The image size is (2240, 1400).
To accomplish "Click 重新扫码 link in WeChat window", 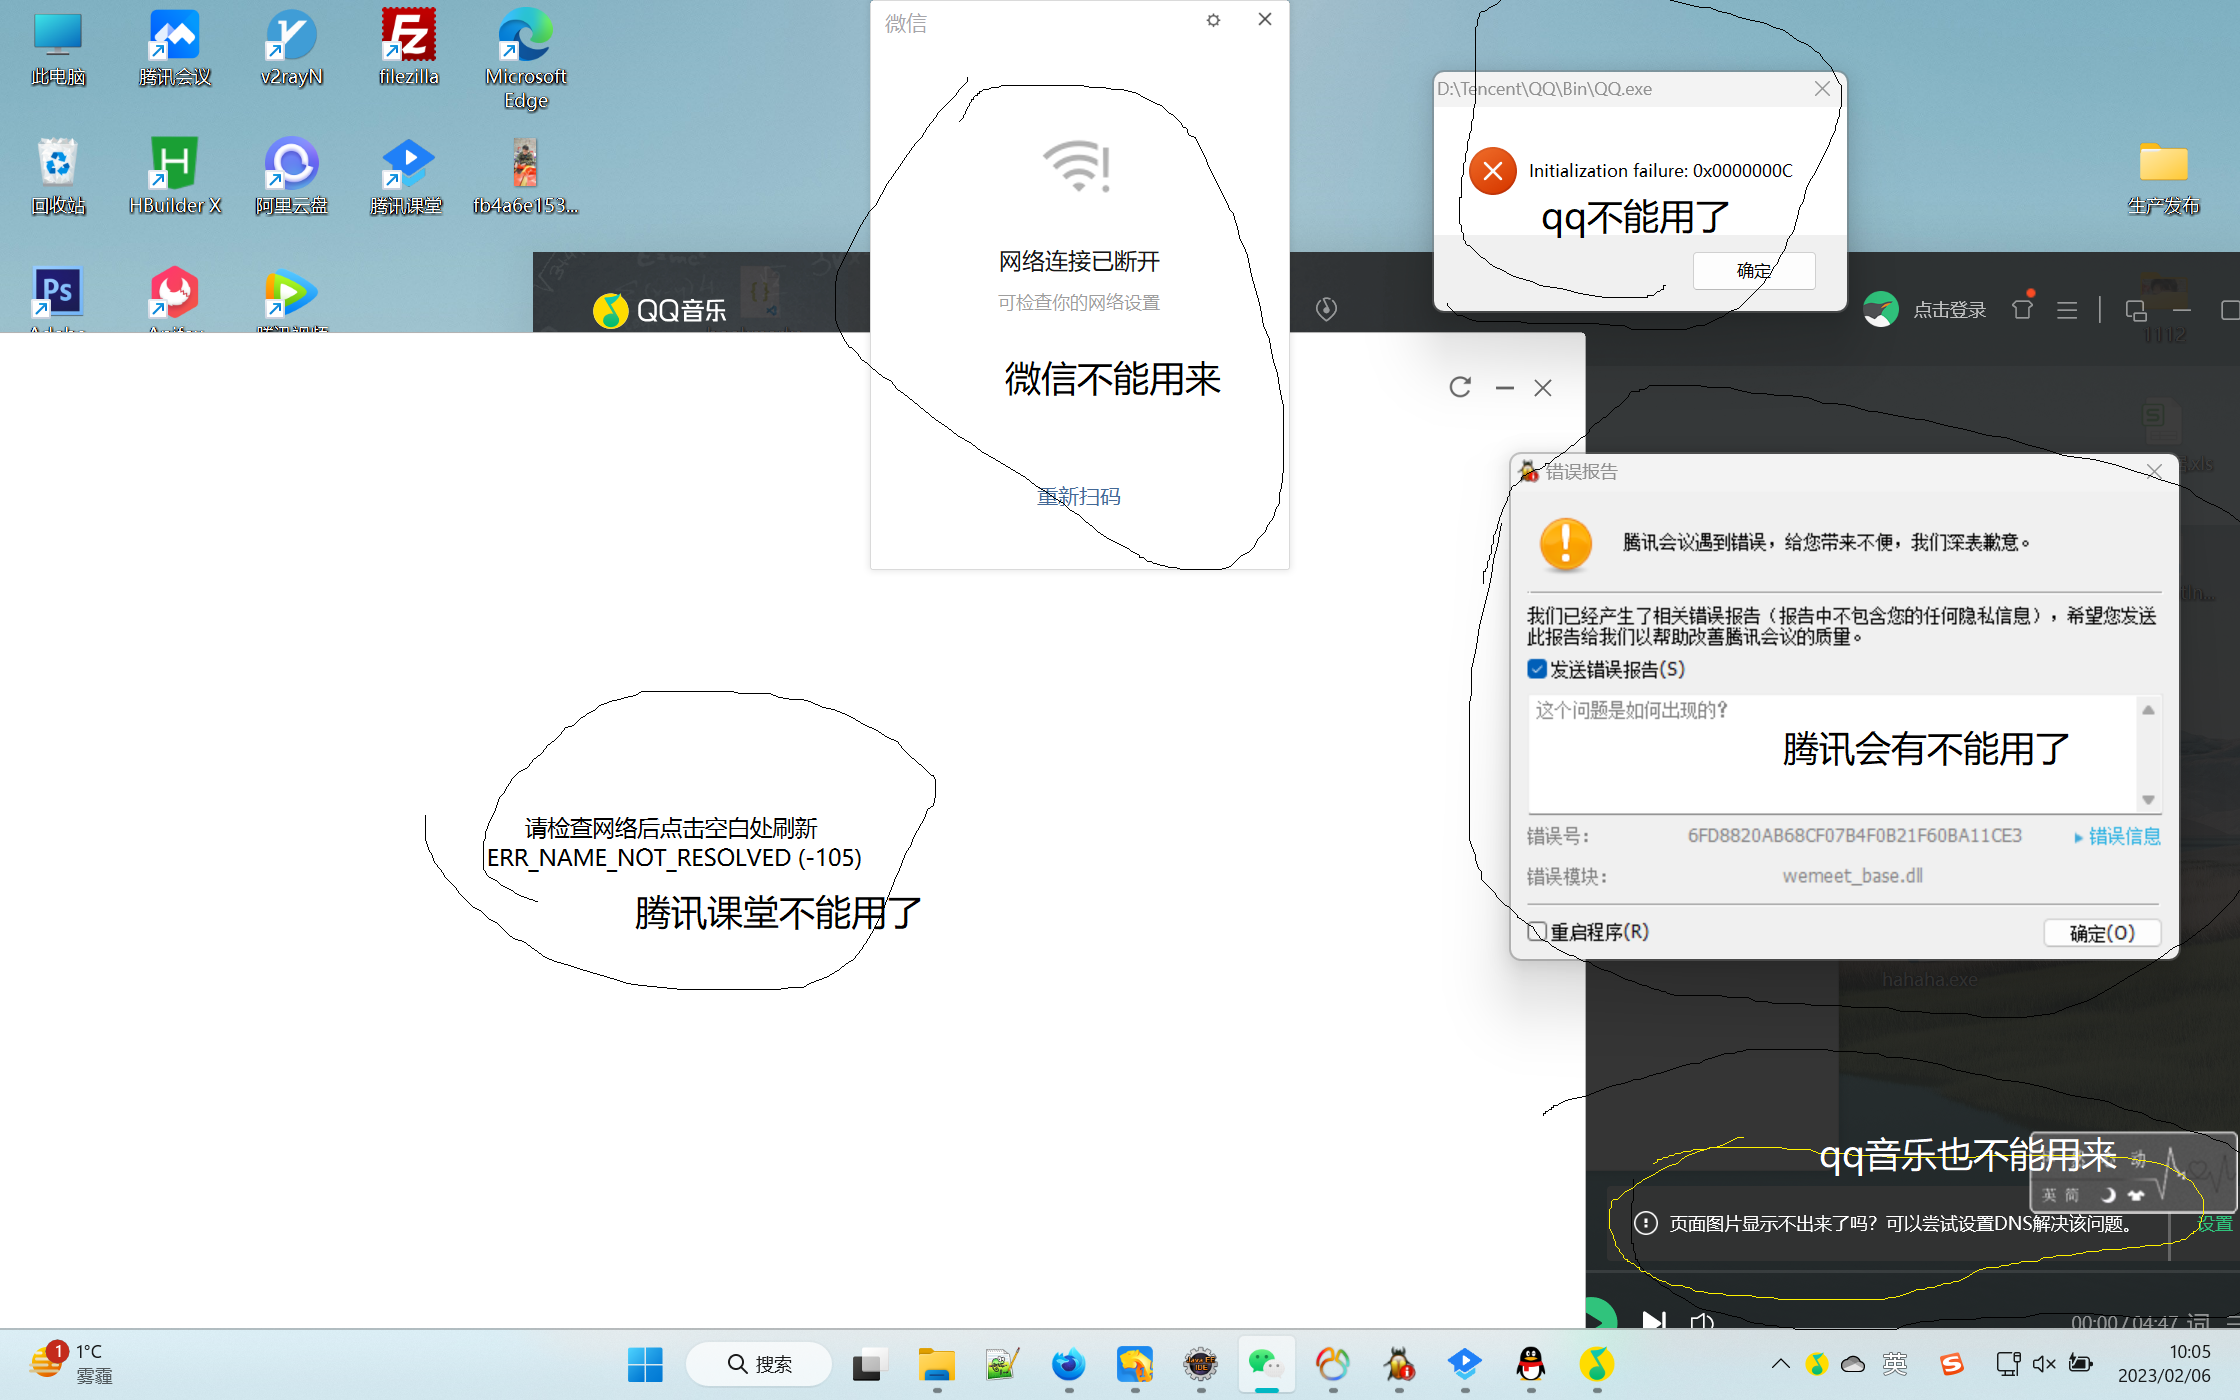I will [1078, 497].
